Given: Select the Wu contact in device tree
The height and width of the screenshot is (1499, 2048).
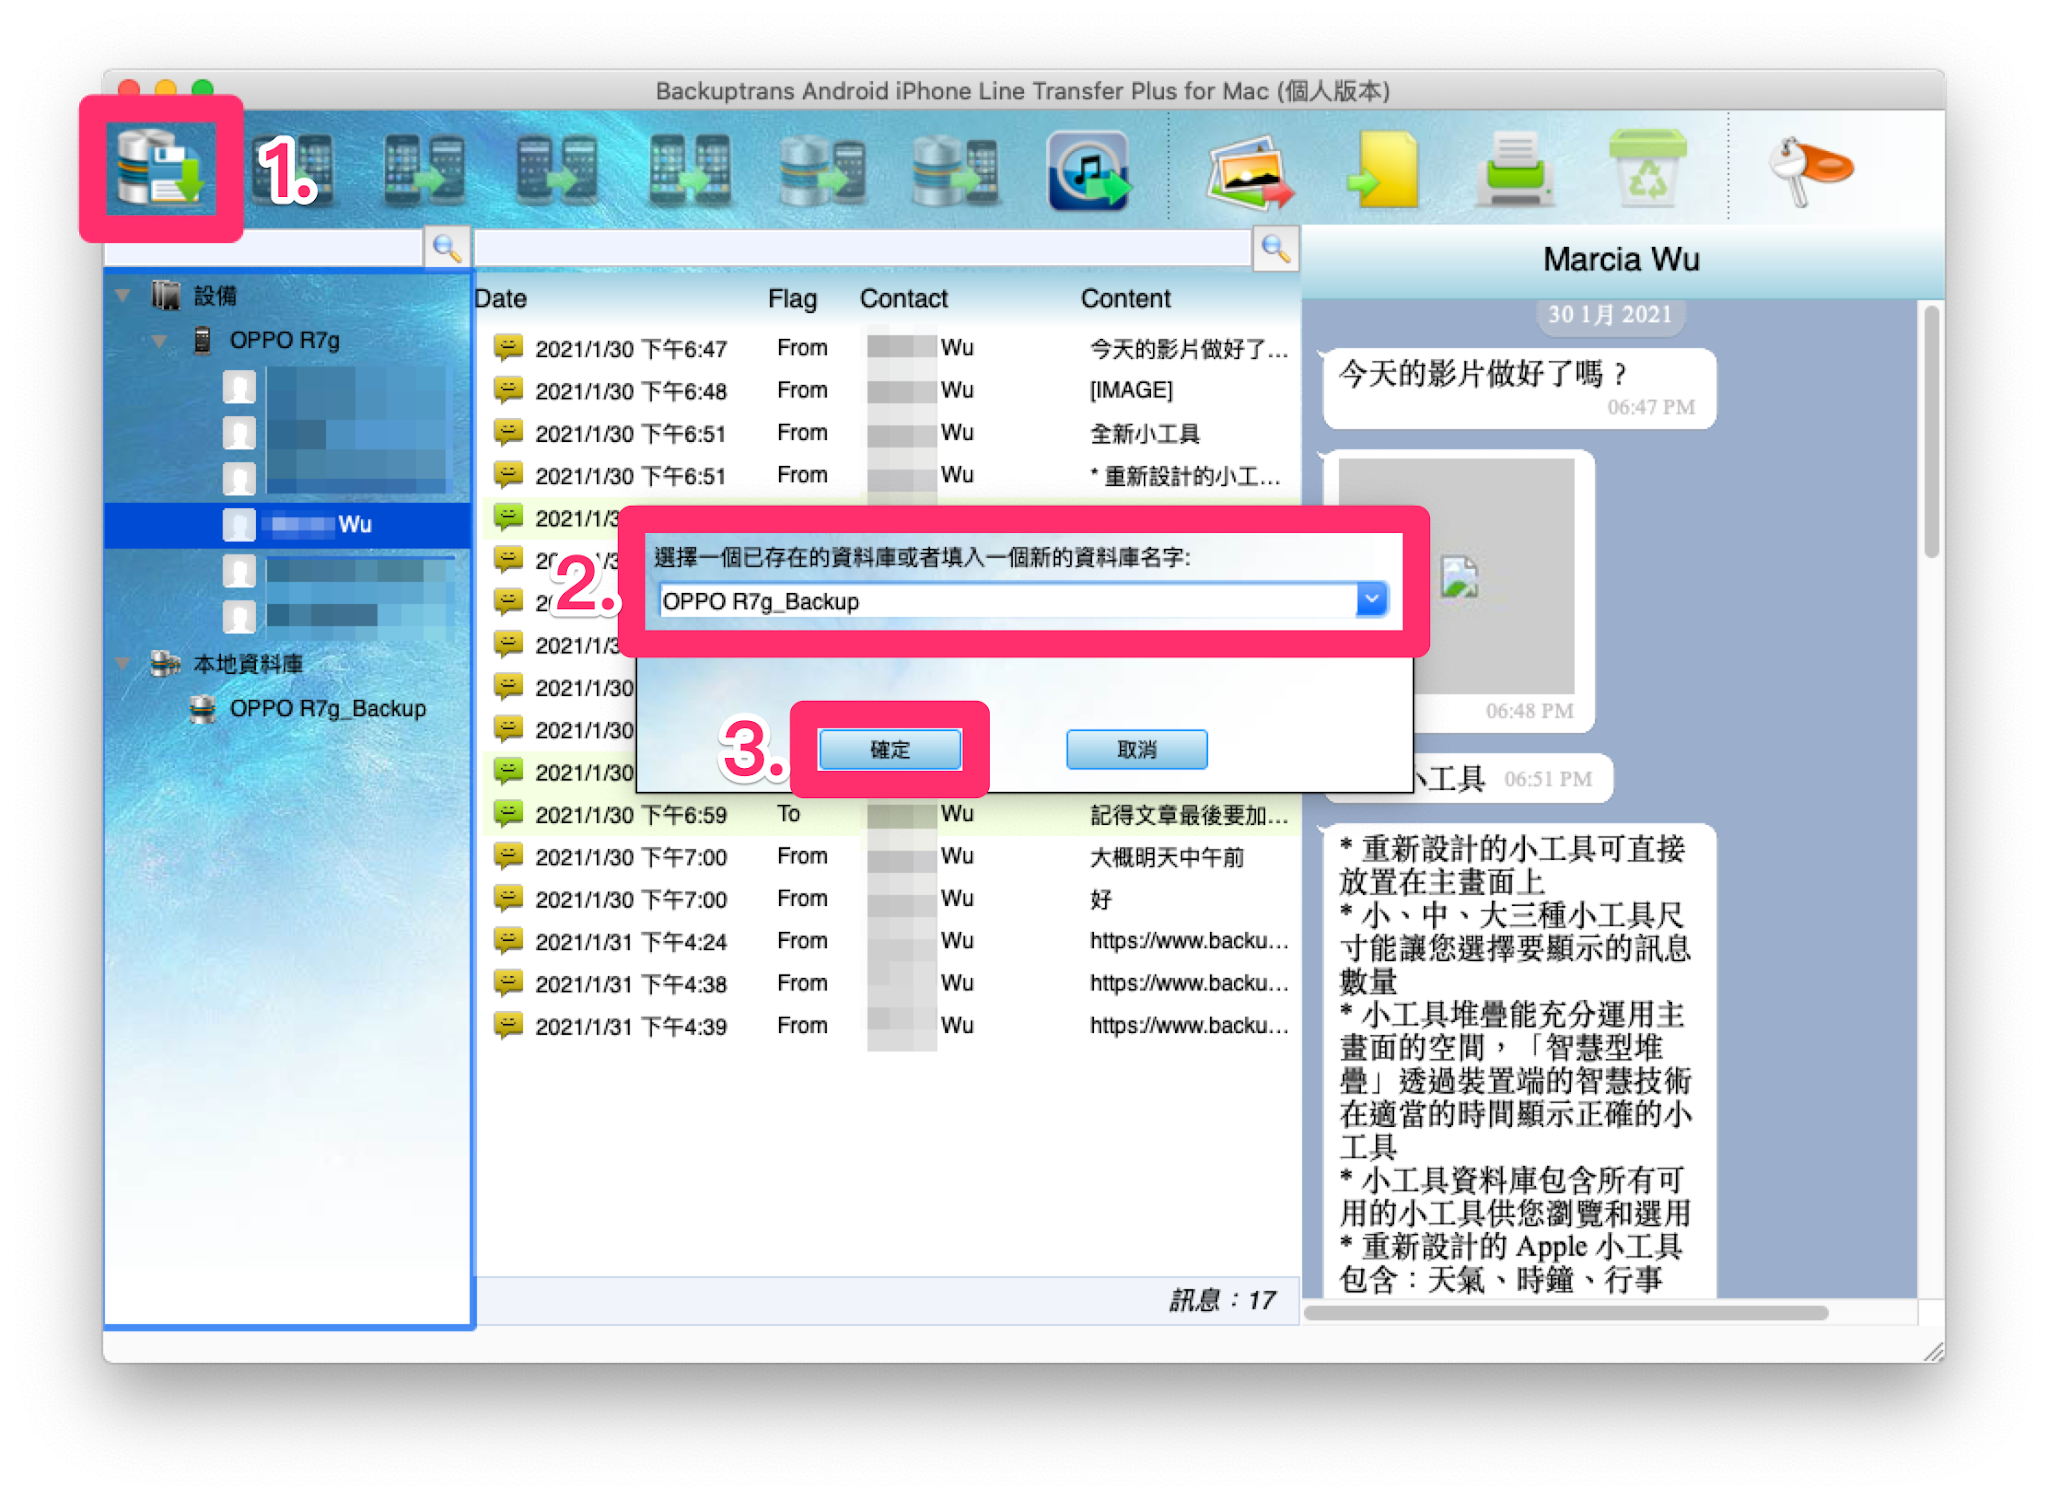Looking at the screenshot, I should coord(288,525).
